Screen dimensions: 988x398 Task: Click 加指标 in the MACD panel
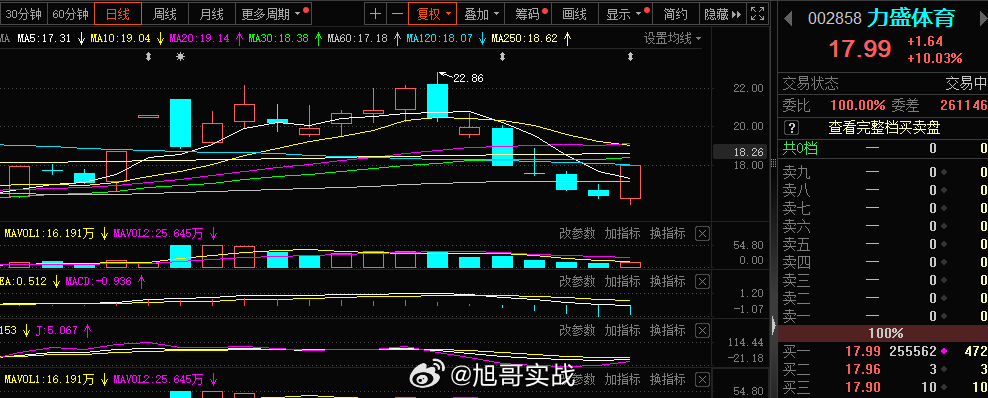tap(623, 281)
